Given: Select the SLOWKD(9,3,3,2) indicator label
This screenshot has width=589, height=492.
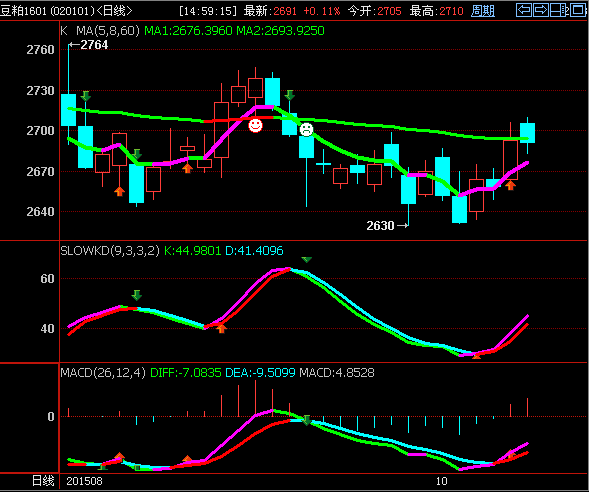Looking at the screenshot, I should [x=110, y=251].
